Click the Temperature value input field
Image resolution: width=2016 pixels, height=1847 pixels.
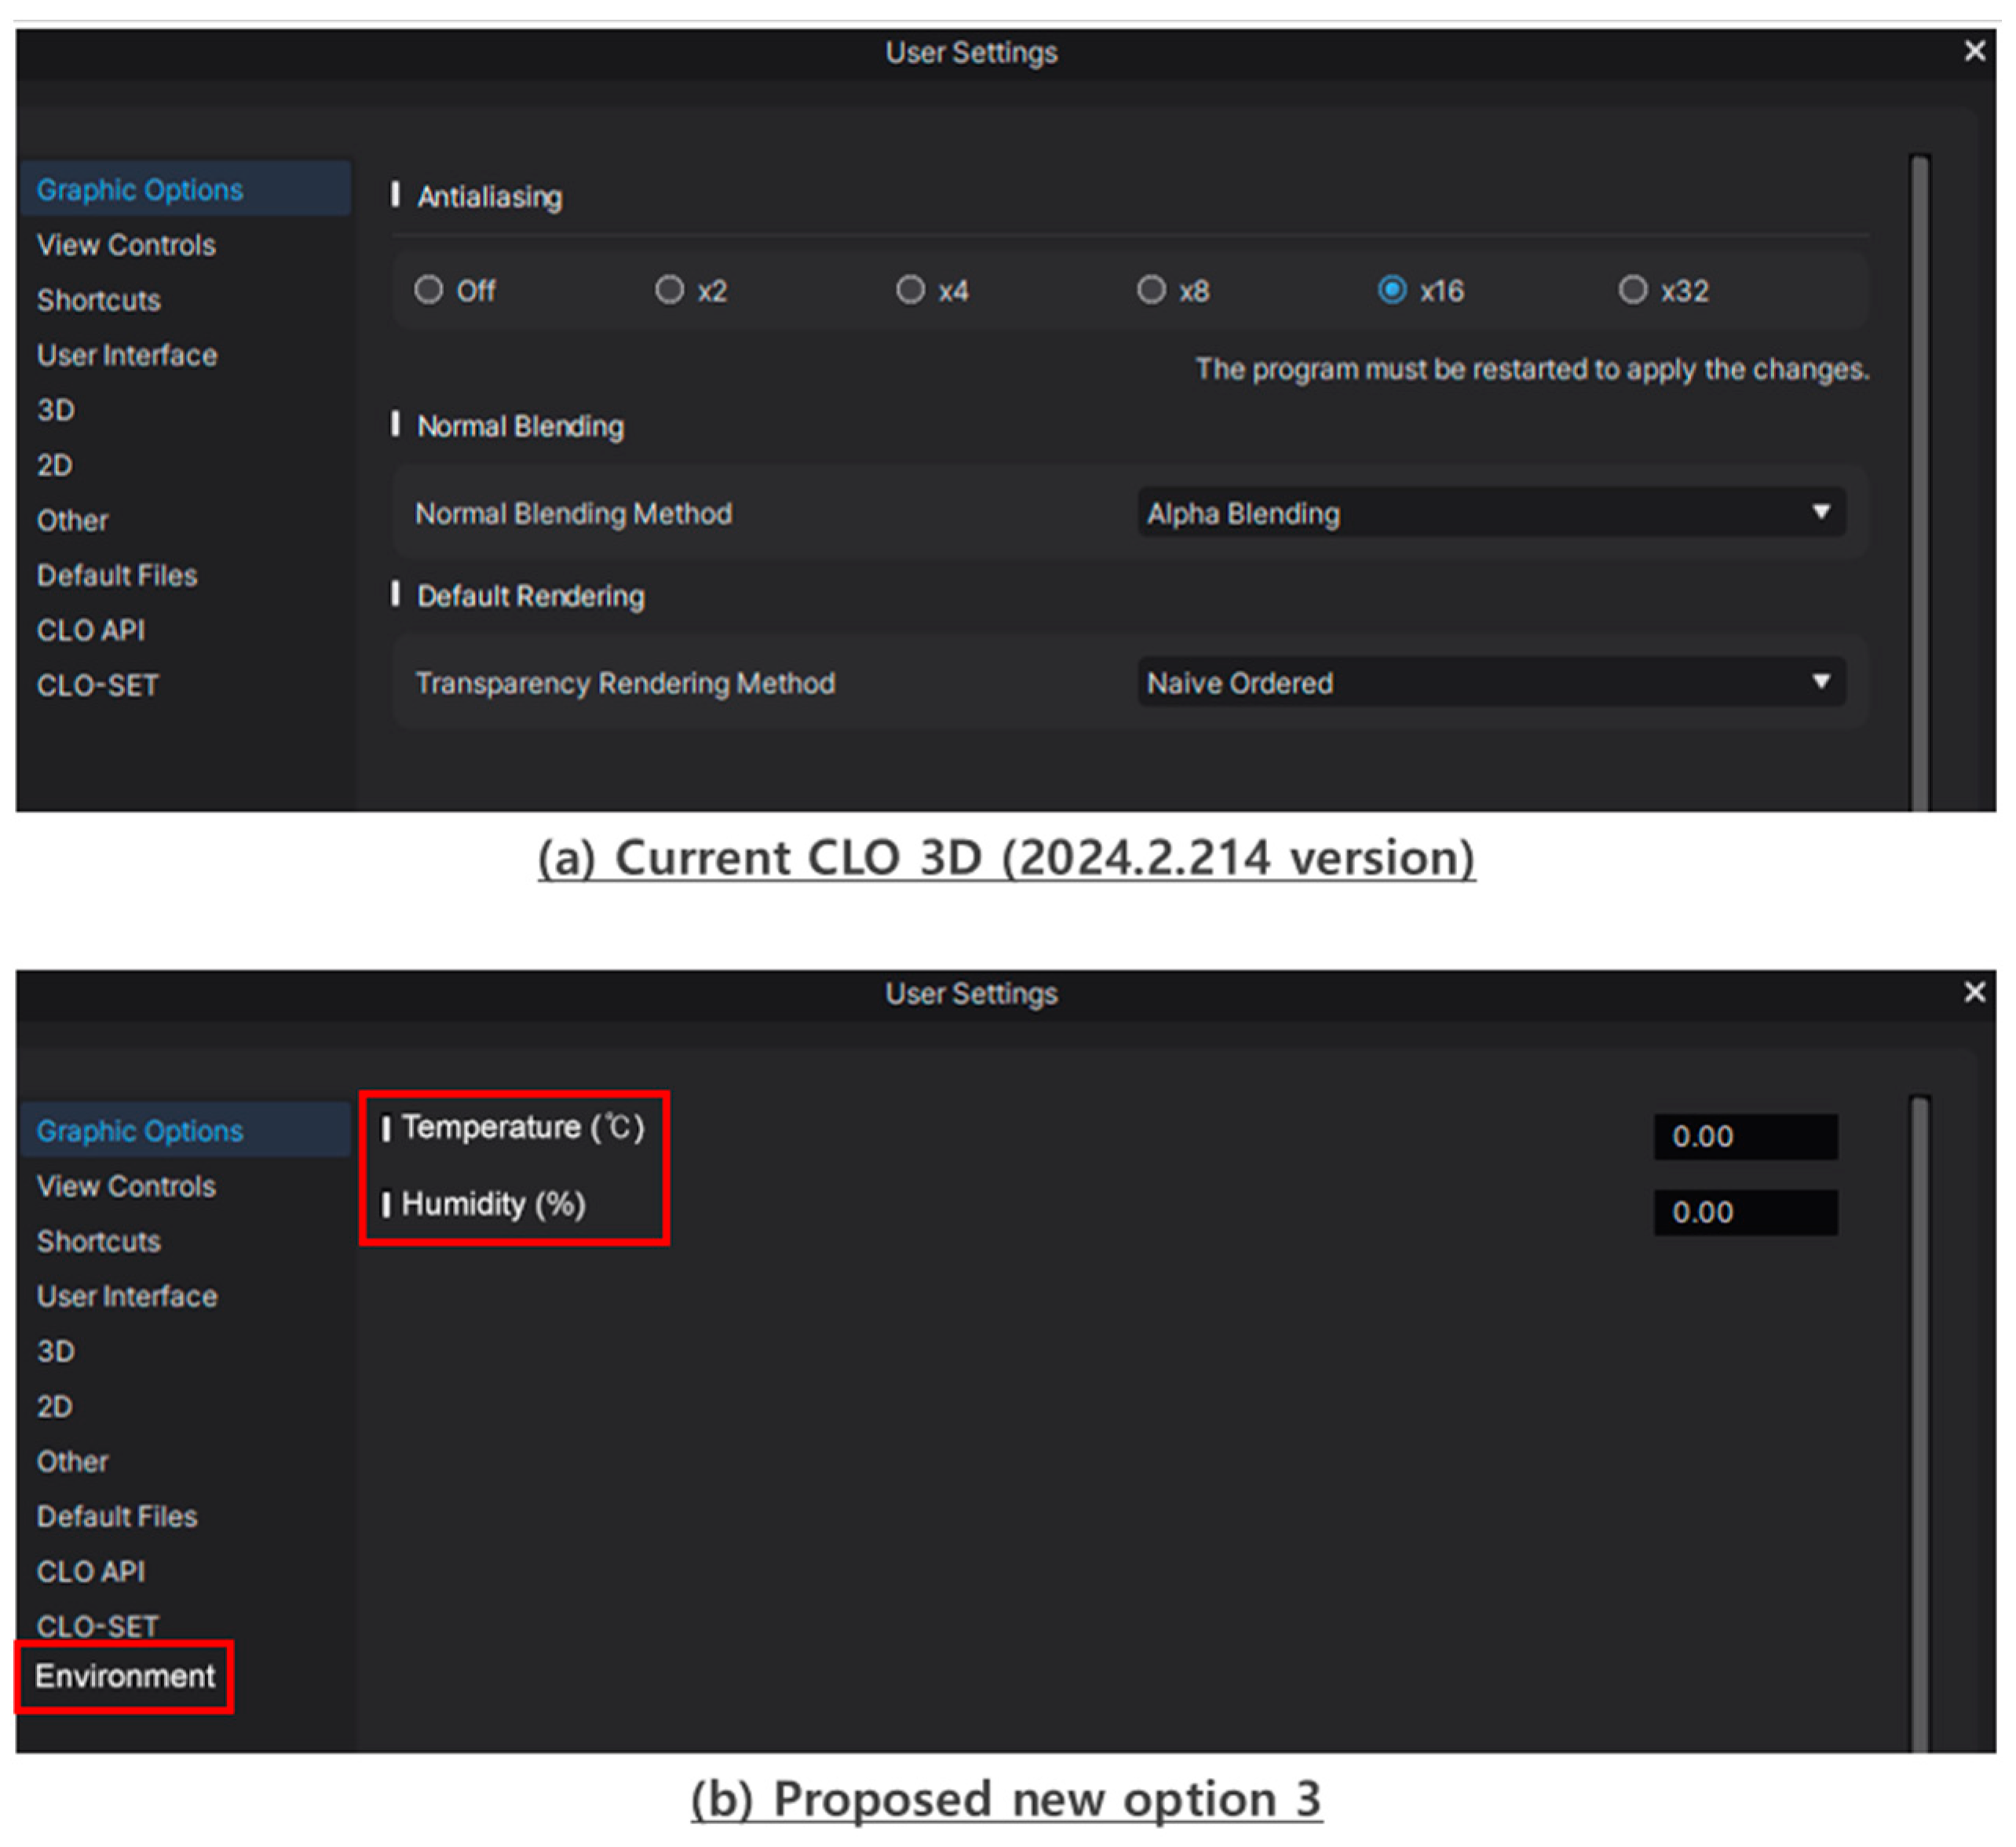(x=1746, y=1136)
